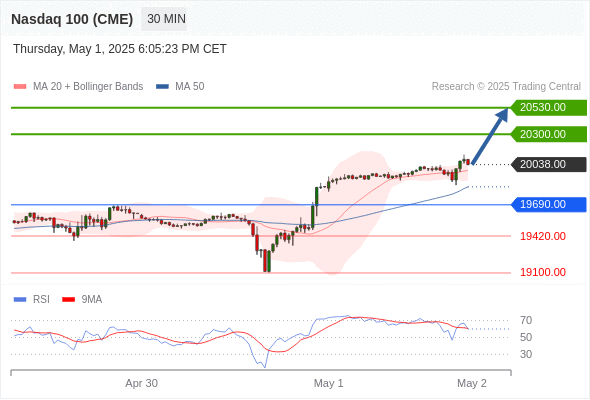Toggle the 9MA red legend marker
This screenshot has height=400, width=590.
click(68, 300)
